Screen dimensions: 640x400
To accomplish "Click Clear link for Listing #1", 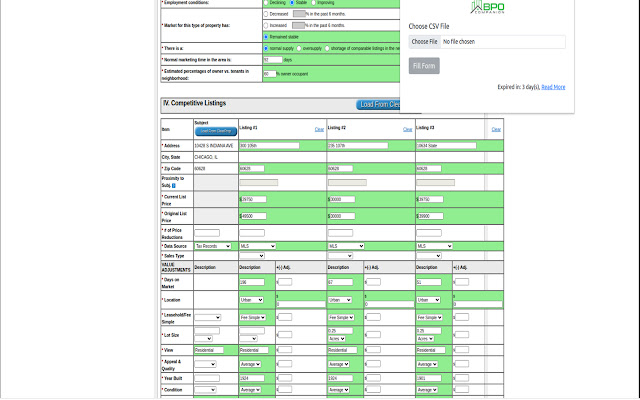I will click(x=319, y=129).
